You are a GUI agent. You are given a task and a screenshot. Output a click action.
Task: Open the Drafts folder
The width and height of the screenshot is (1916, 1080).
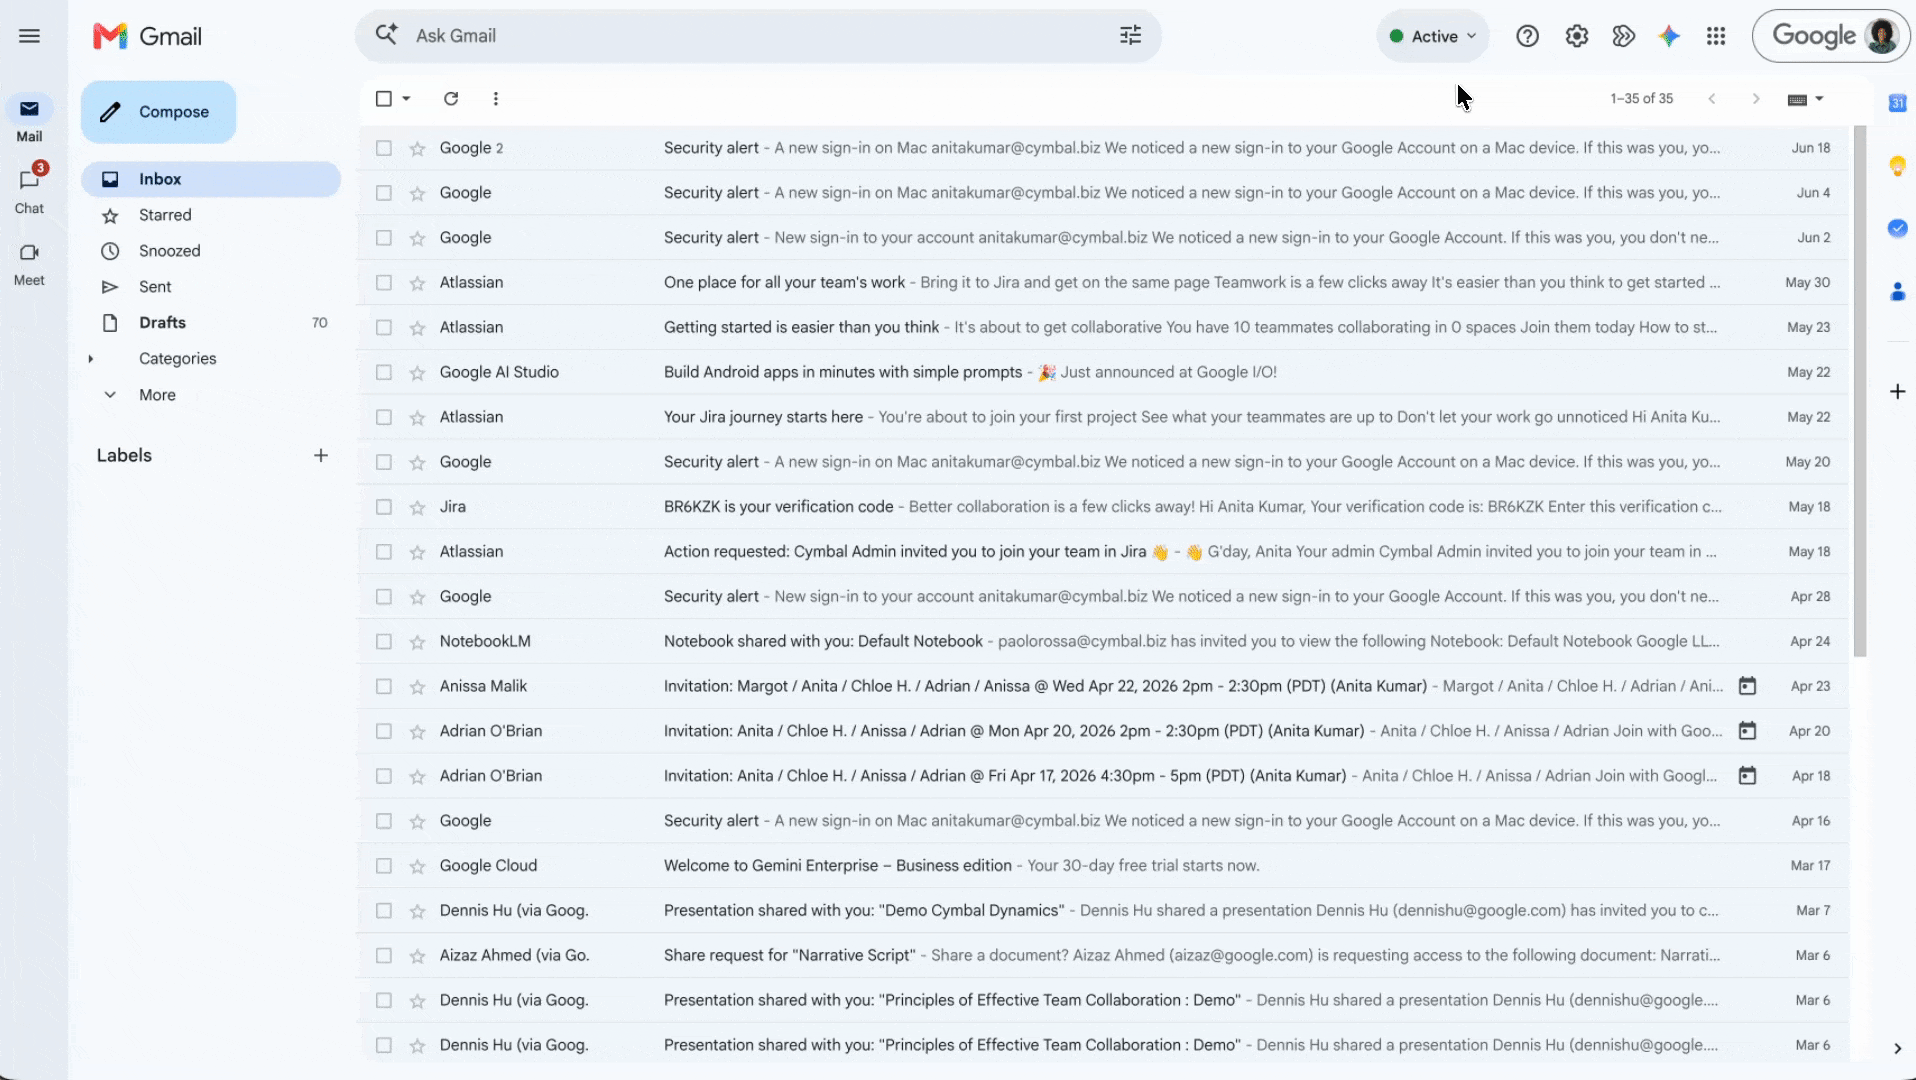point(211,323)
